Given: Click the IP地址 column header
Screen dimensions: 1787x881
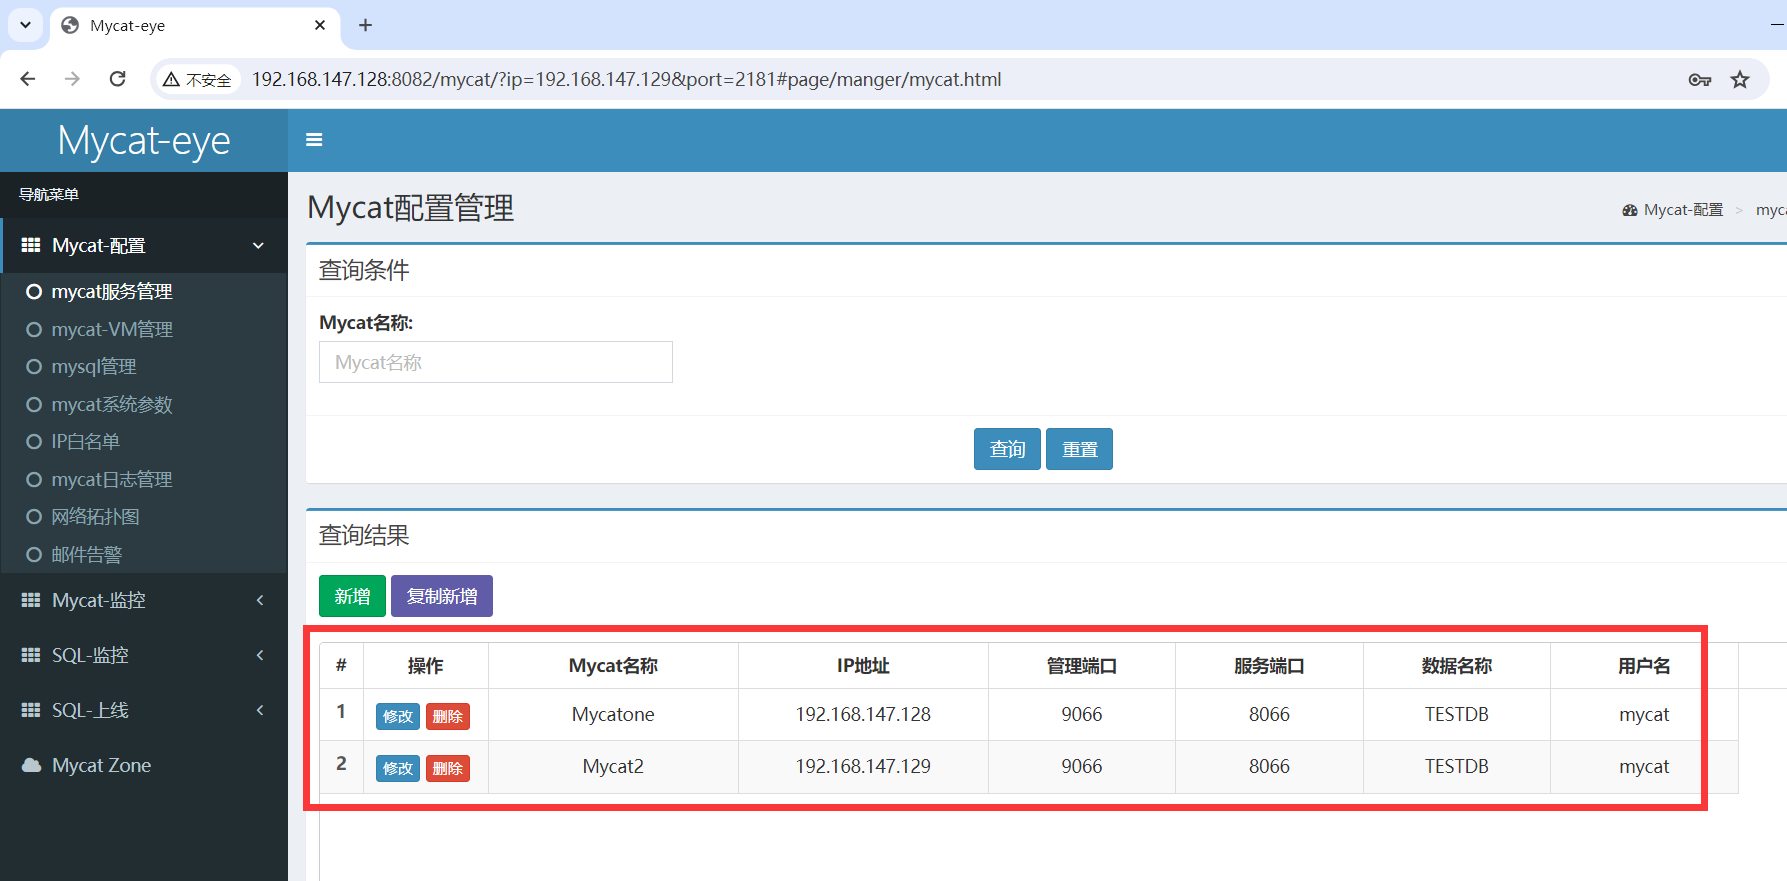Looking at the screenshot, I should pyautogui.click(x=863, y=666).
